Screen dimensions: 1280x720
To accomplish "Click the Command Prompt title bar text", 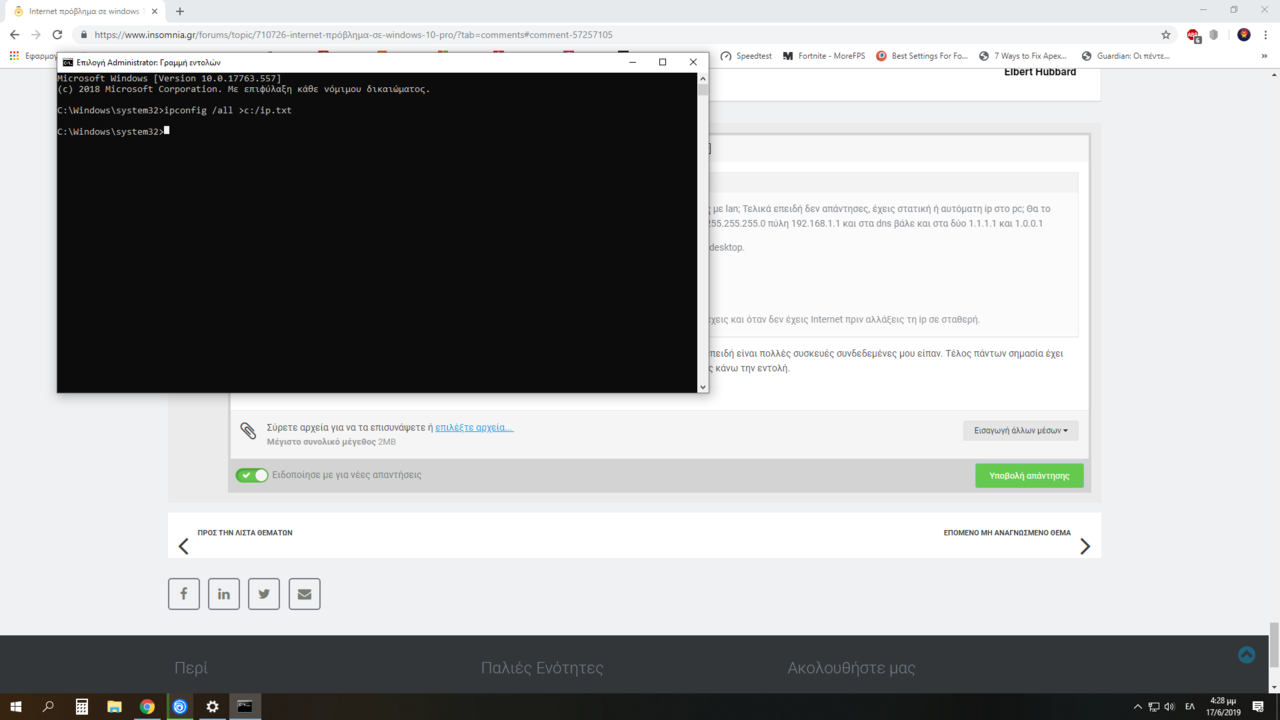I will coord(148,62).
